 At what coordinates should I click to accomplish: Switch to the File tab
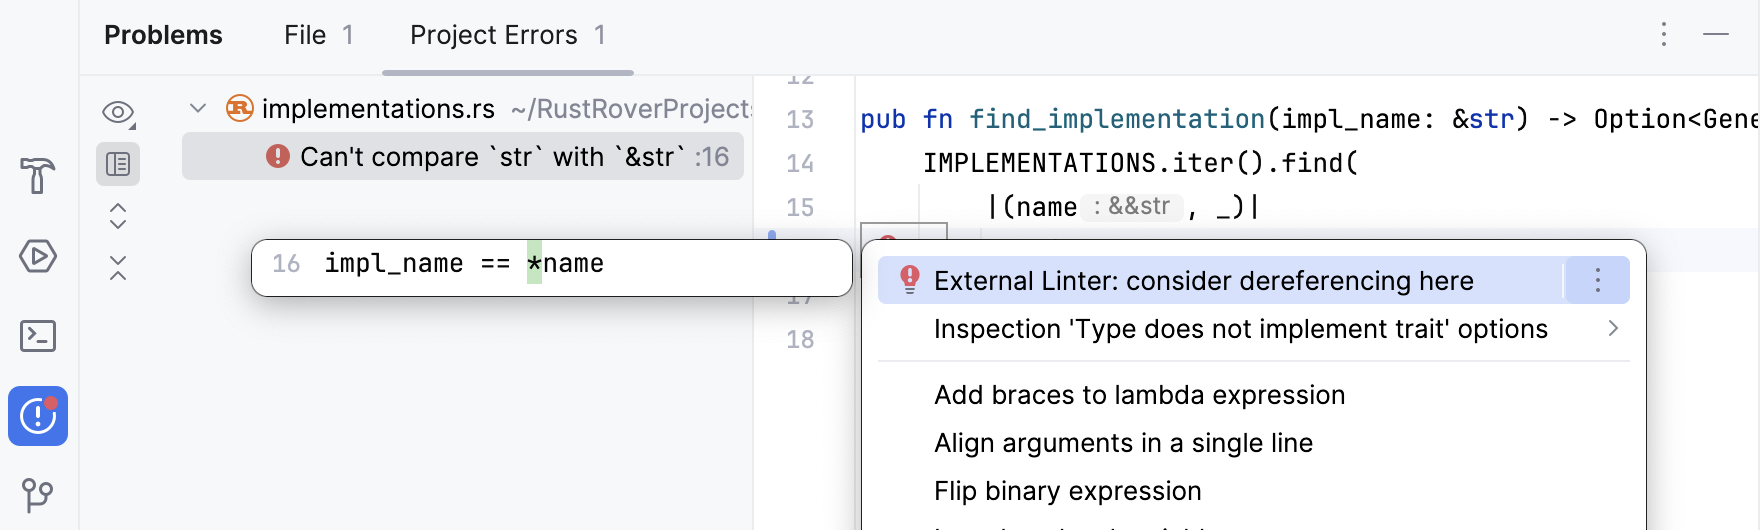(x=318, y=35)
